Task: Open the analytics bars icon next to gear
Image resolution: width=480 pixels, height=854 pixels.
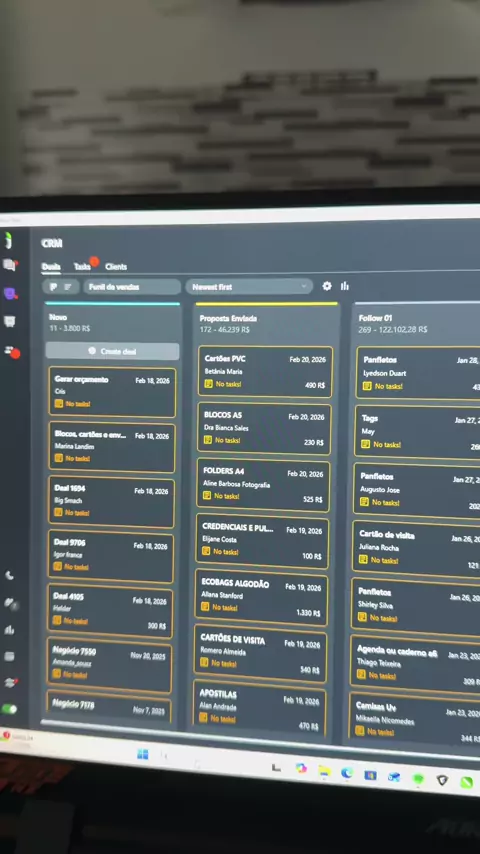Action: click(344, 286)
